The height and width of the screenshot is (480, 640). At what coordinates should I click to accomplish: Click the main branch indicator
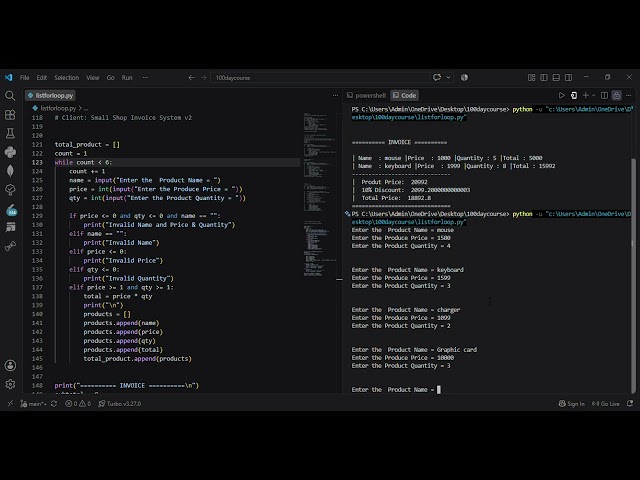(x=33, y=404)
